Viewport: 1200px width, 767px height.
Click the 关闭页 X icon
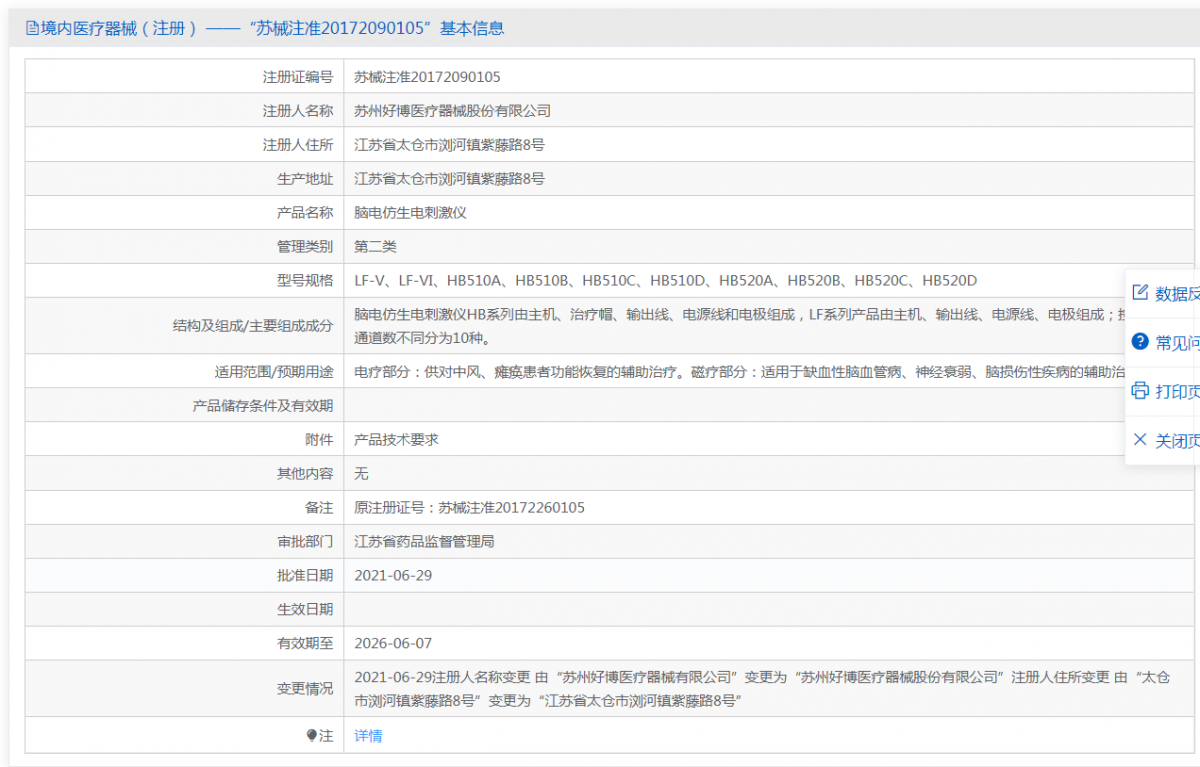tap(1140, 440)
